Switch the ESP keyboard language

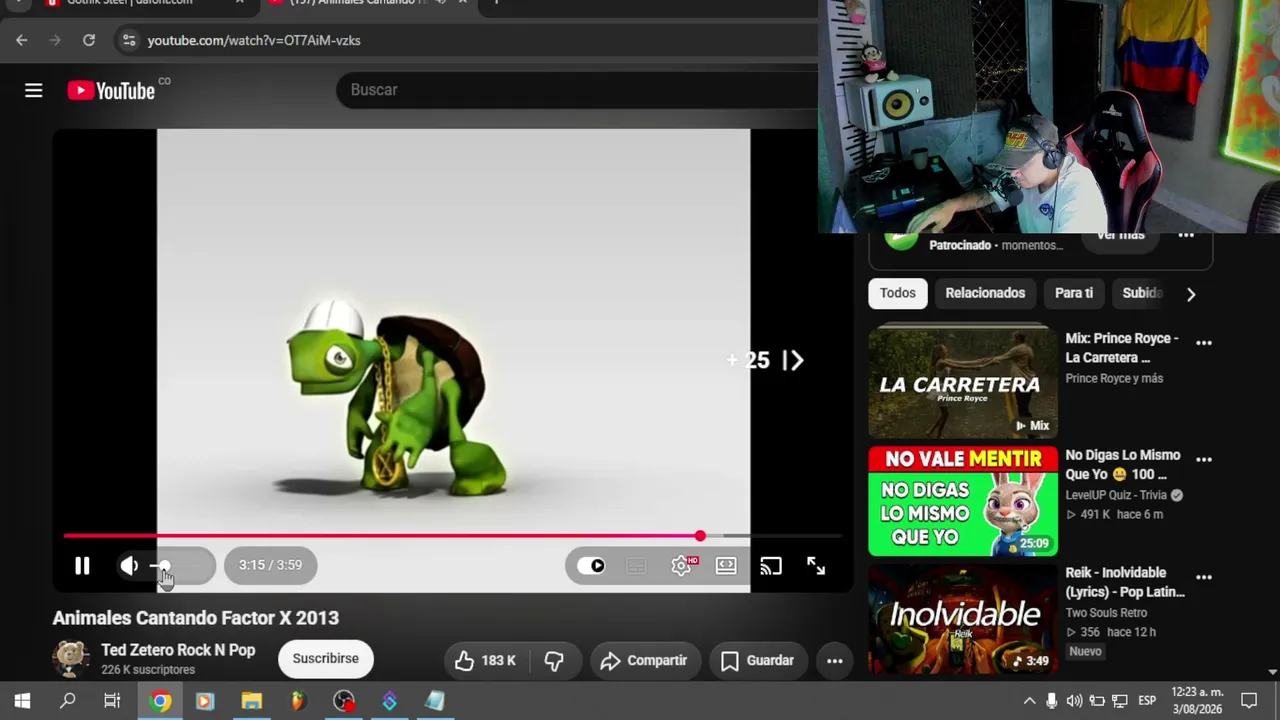click(x=1147, y=701)
